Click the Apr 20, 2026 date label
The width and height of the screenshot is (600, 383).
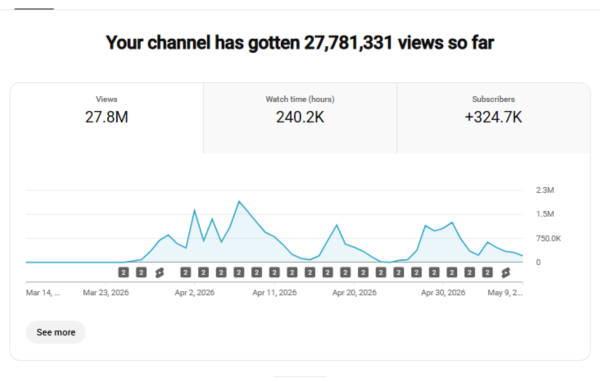(354, 293)
